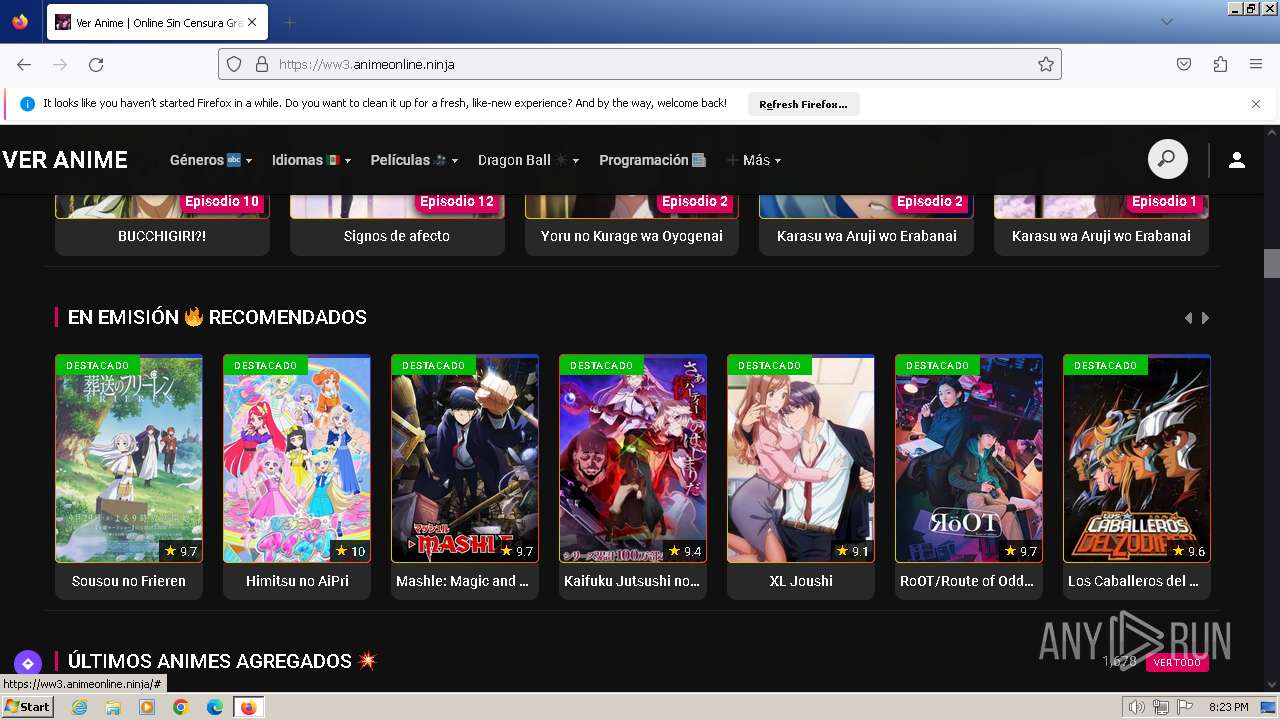Open tracking protection shield icon
This screenshot has height=720, width=1280.
coord(234,64)
